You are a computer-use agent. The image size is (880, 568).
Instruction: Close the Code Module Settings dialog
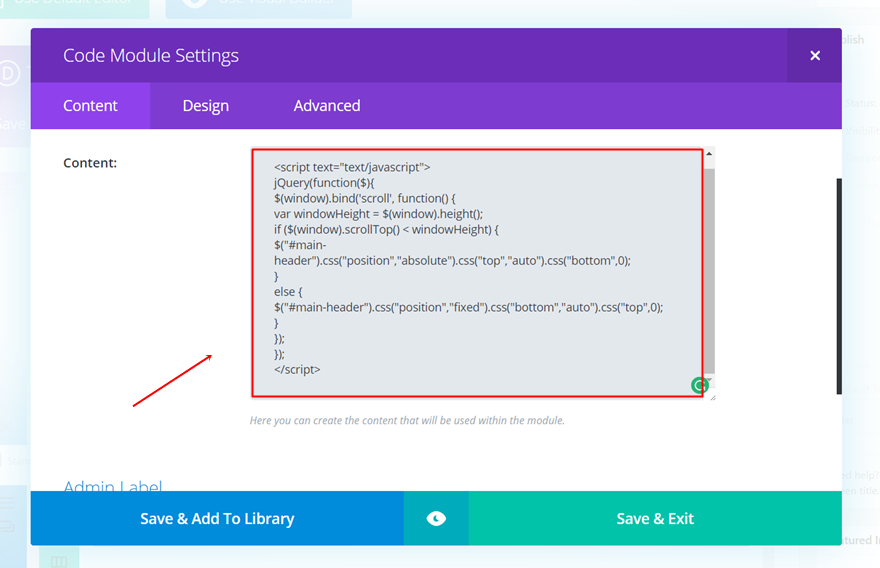point(815,56)
